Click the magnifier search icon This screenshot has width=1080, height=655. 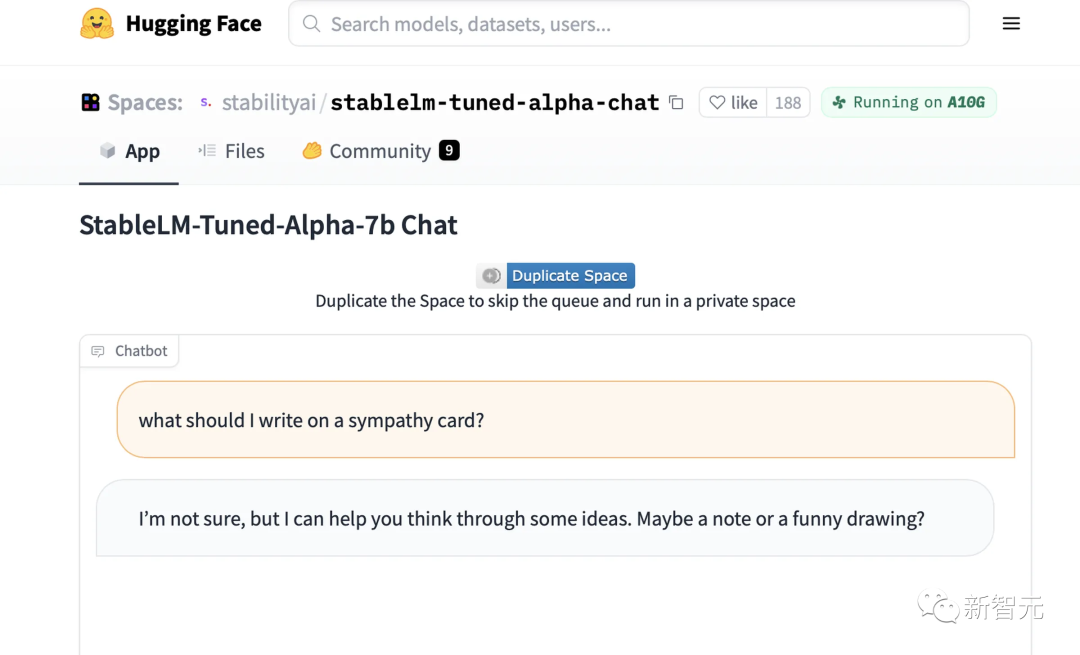pos(312,24)
